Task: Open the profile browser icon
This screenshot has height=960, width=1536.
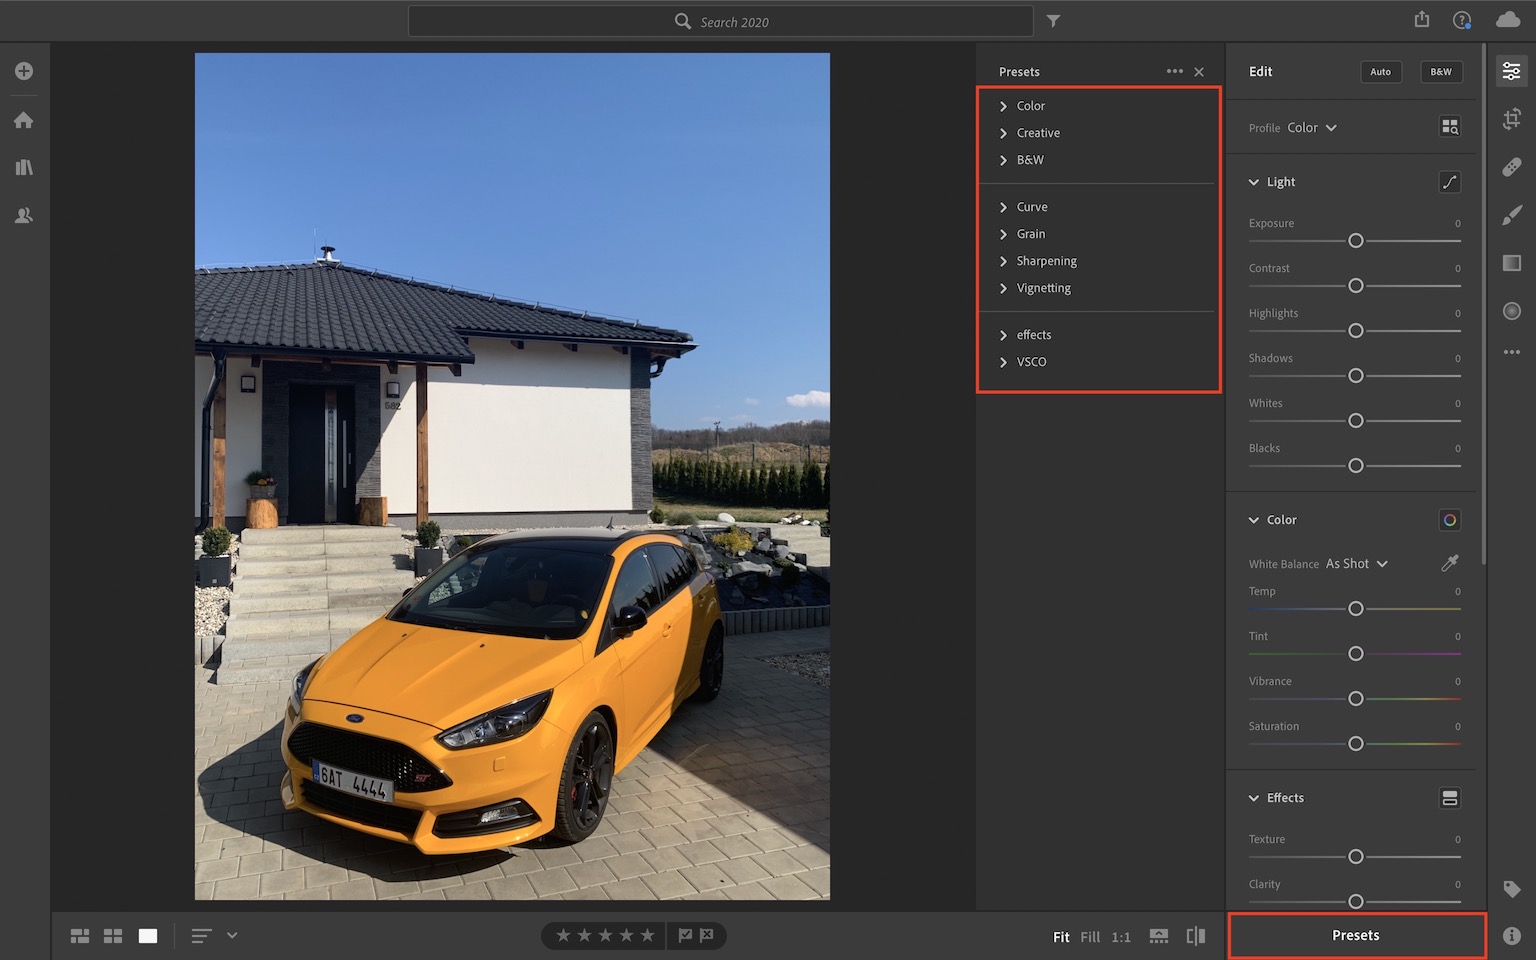Action: (1449, 127)
